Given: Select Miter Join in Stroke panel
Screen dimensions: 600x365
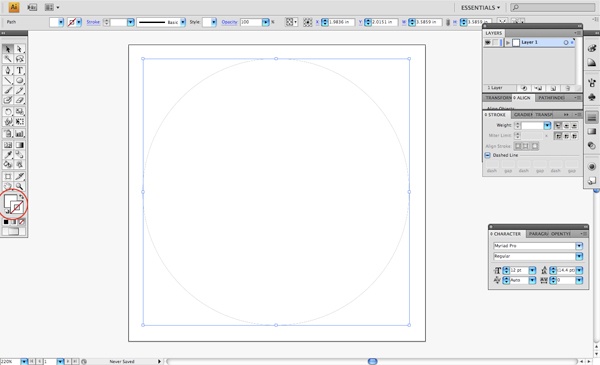Looking at the screenshot, I should (x=558, y=136).
